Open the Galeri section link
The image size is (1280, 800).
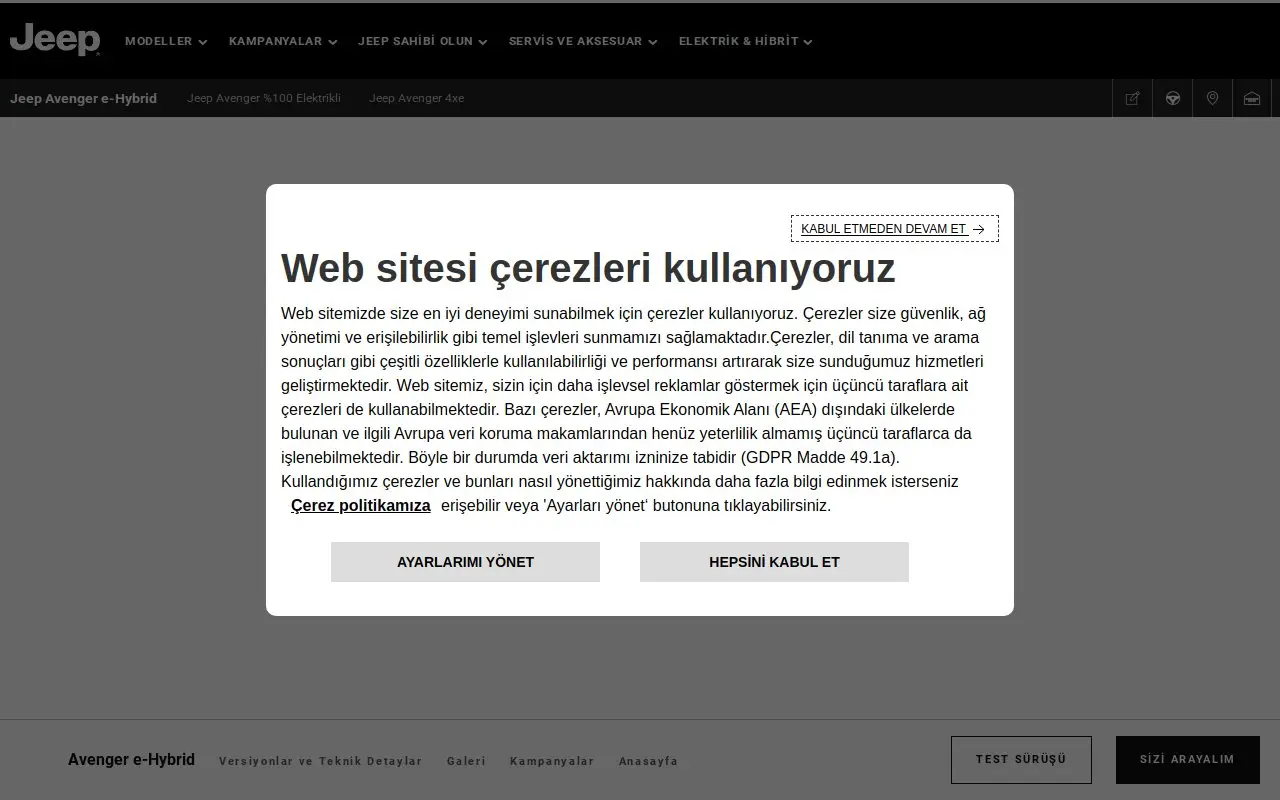466,761
